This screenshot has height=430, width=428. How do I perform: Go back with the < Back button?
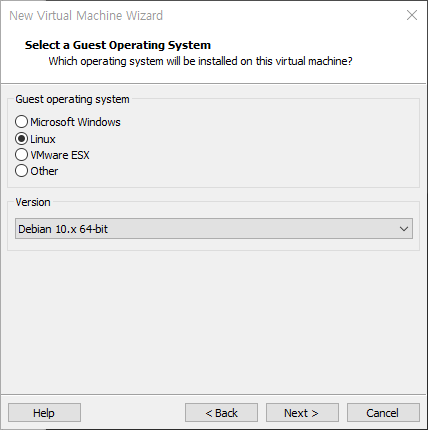coord(221,413)
